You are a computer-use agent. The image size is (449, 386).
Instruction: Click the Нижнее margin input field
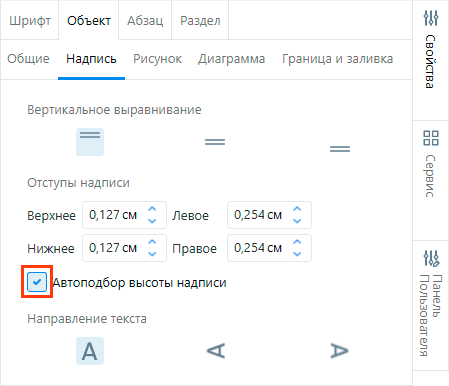point(124,248)
